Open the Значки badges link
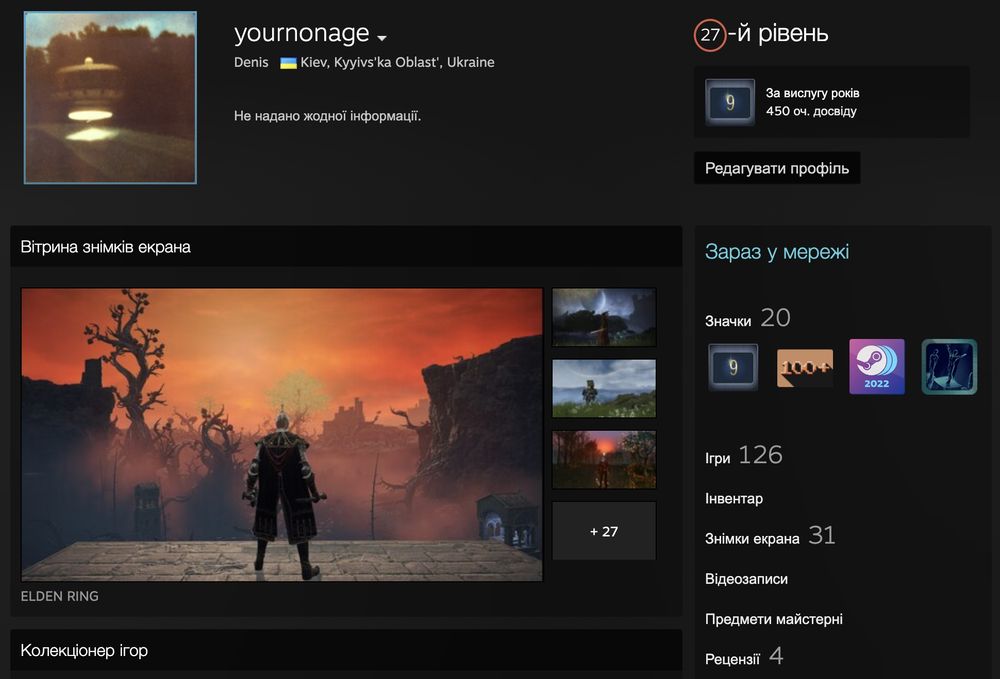This screenshot has height=679, width=1000. (x=728, y=321)
